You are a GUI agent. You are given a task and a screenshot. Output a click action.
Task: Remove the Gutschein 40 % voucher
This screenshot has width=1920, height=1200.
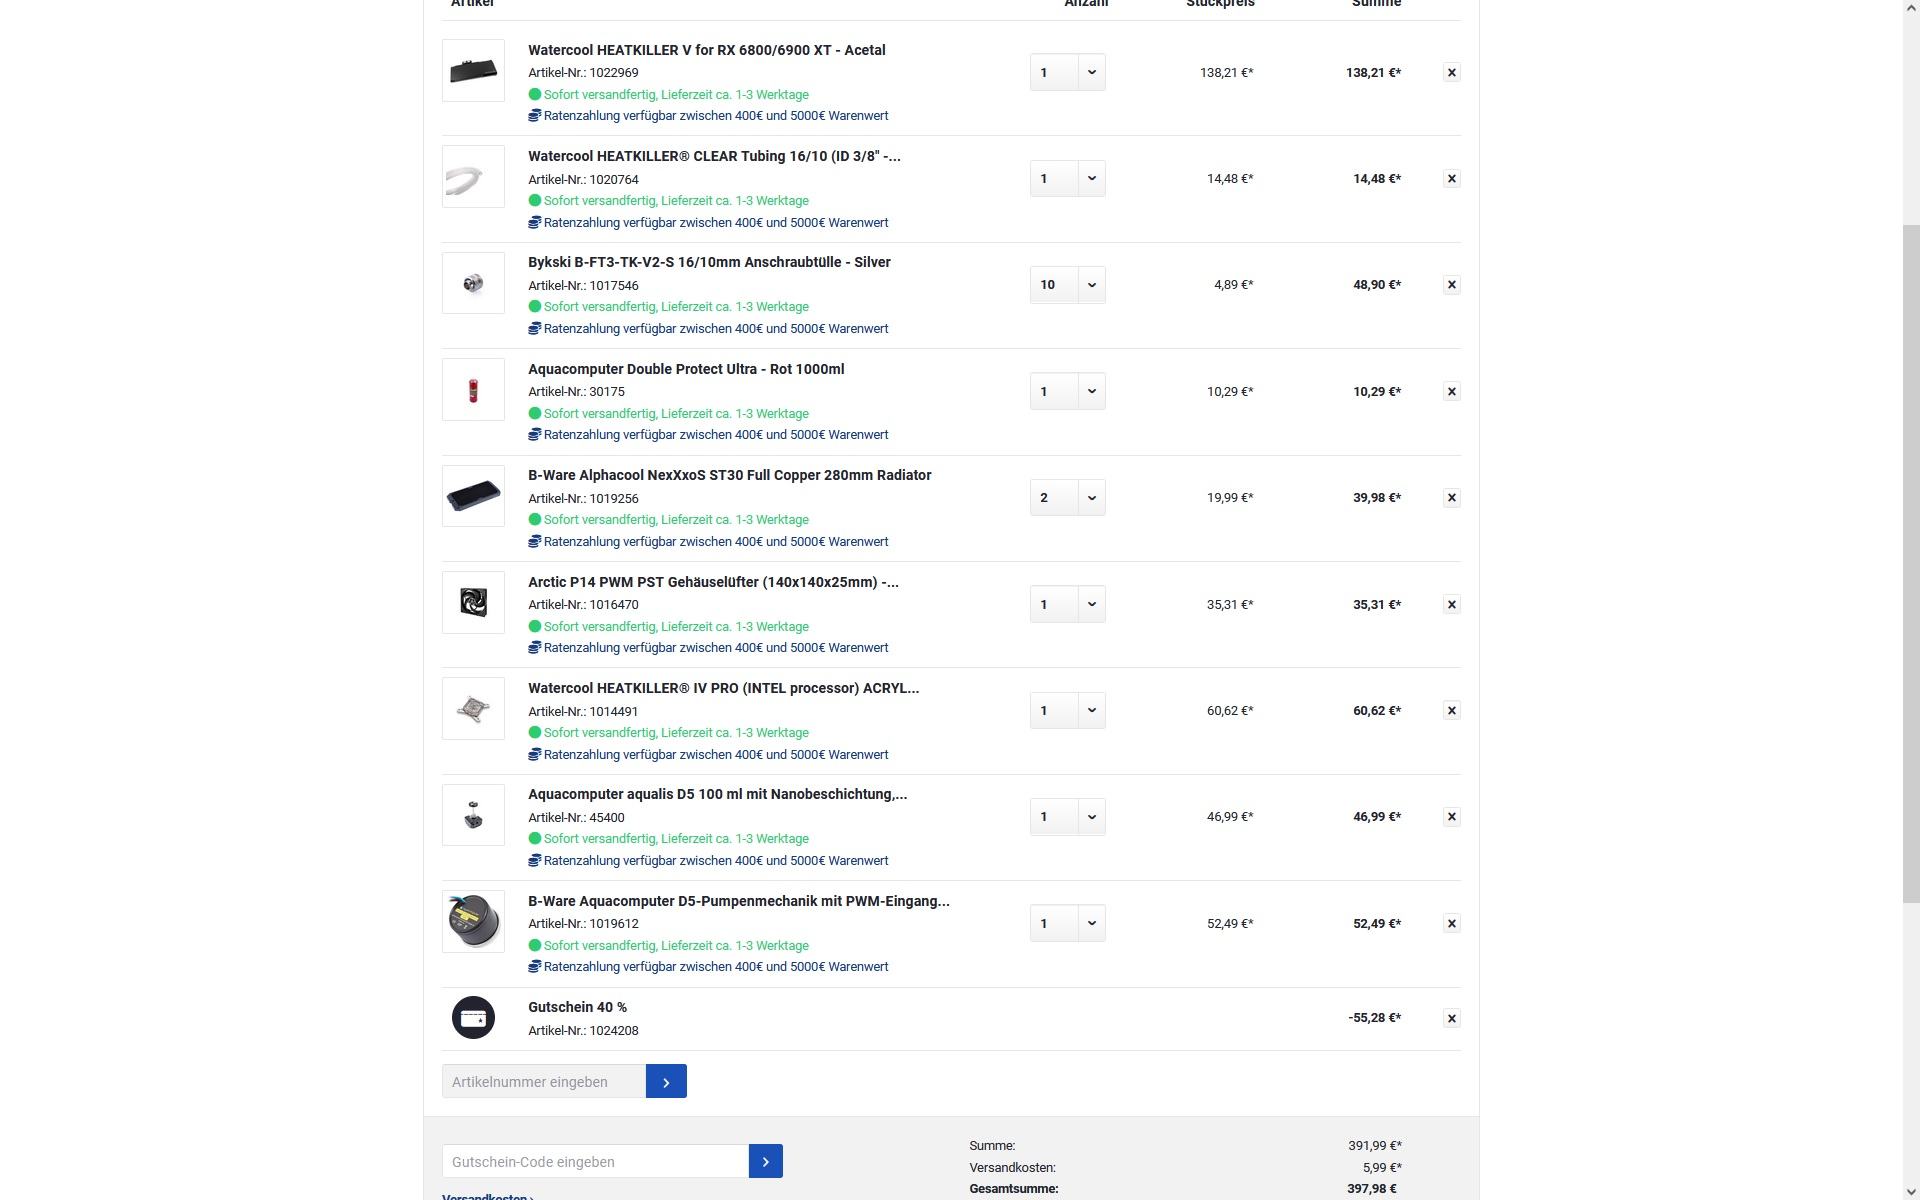(x=1451, y=1019)
